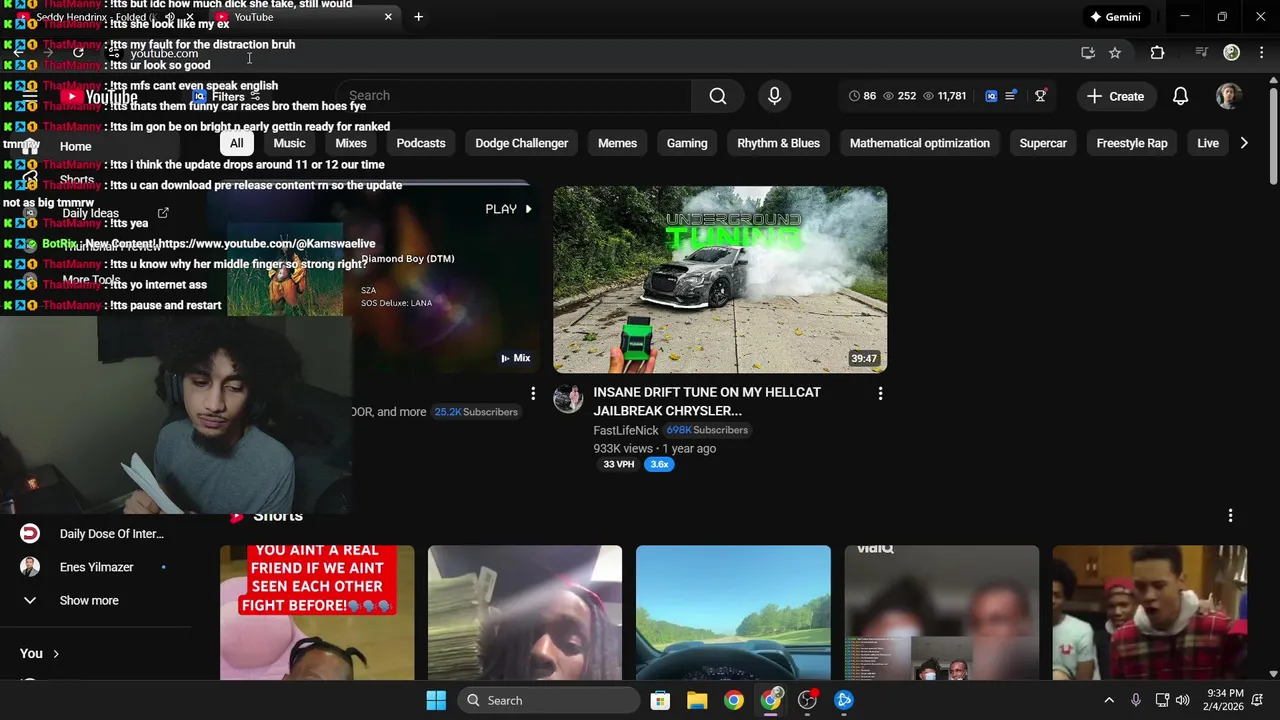Open the Hellcat drift tune thumbnail
This screenshot has height=720, width=1280.
(720, 279)
